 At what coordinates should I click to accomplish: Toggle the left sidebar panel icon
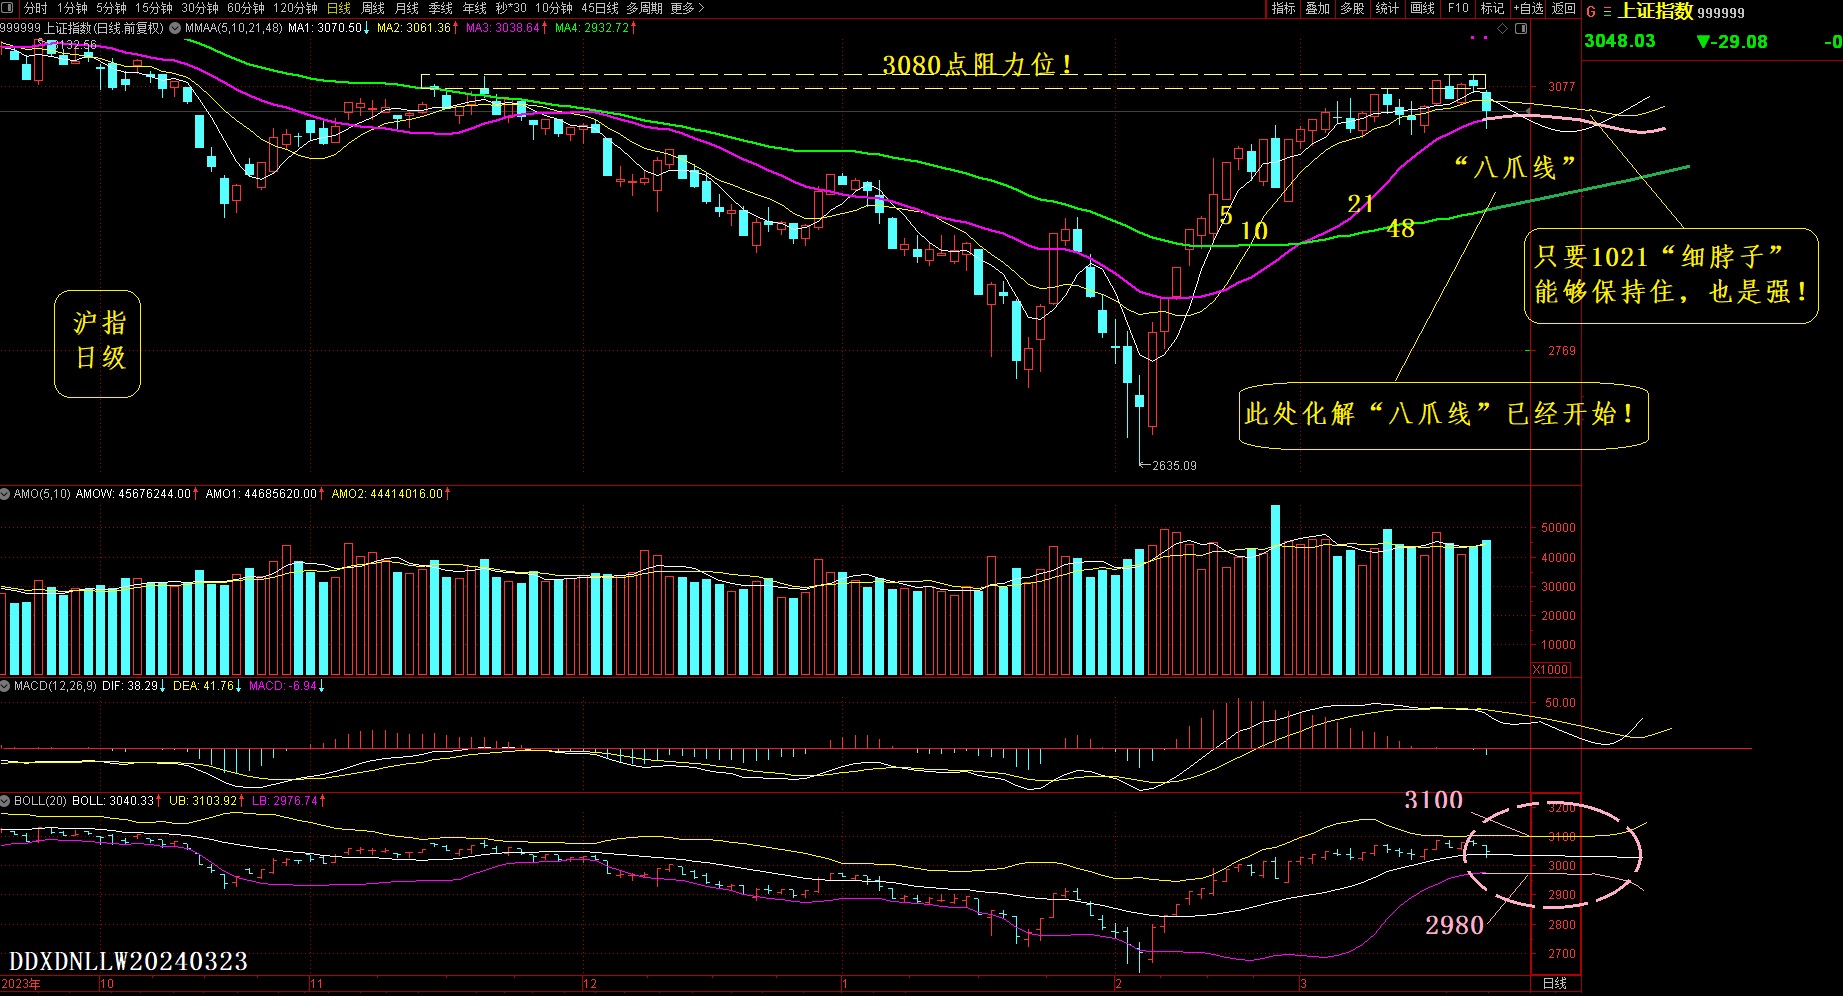click(8, 8)
